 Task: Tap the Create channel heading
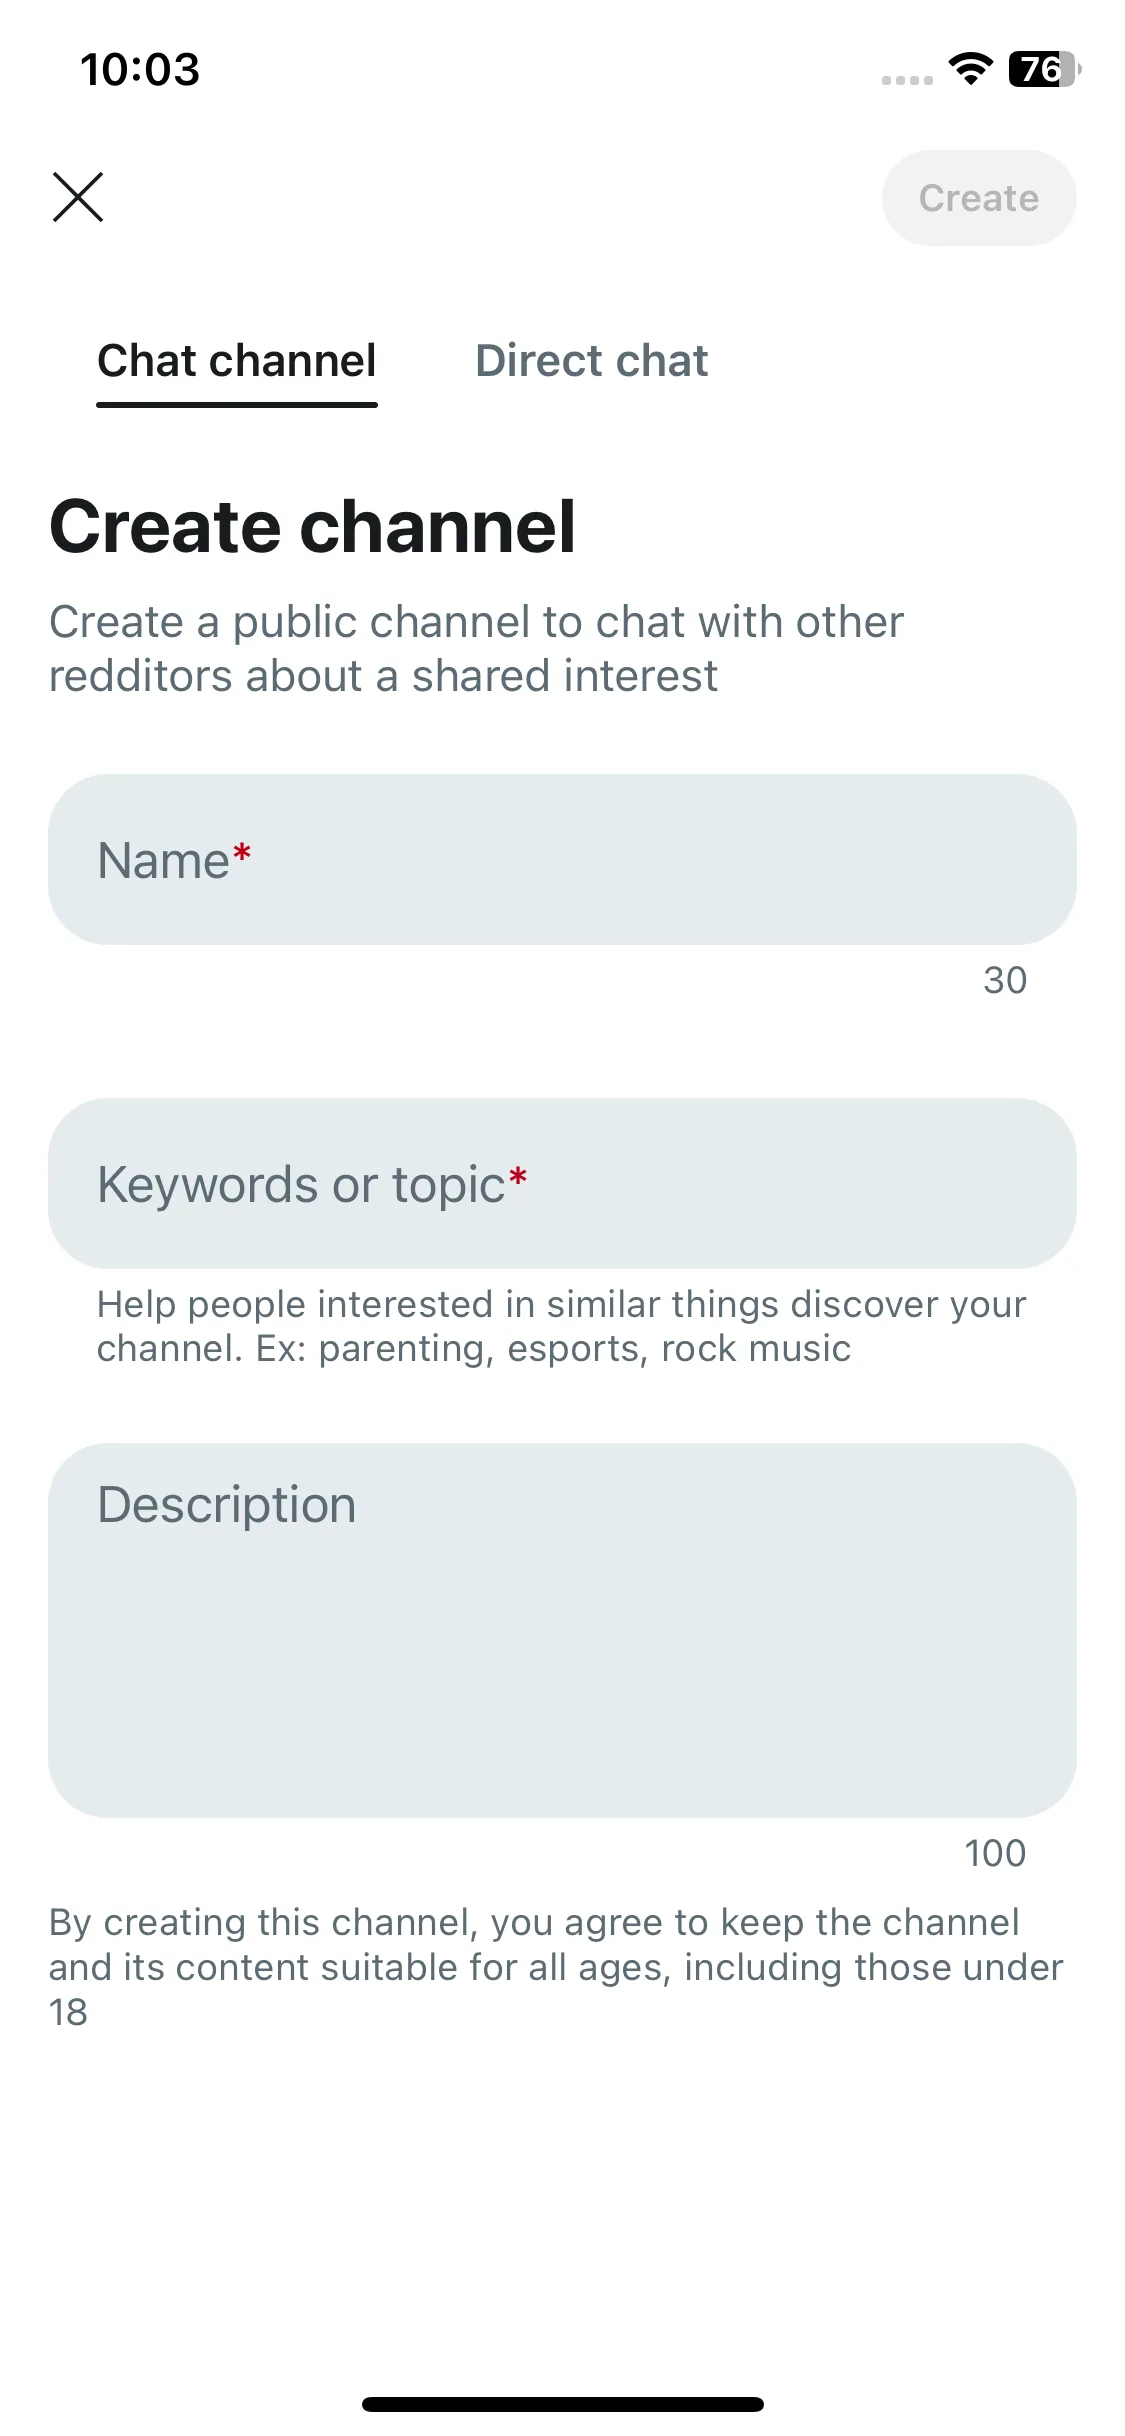(x=313, y=526)
